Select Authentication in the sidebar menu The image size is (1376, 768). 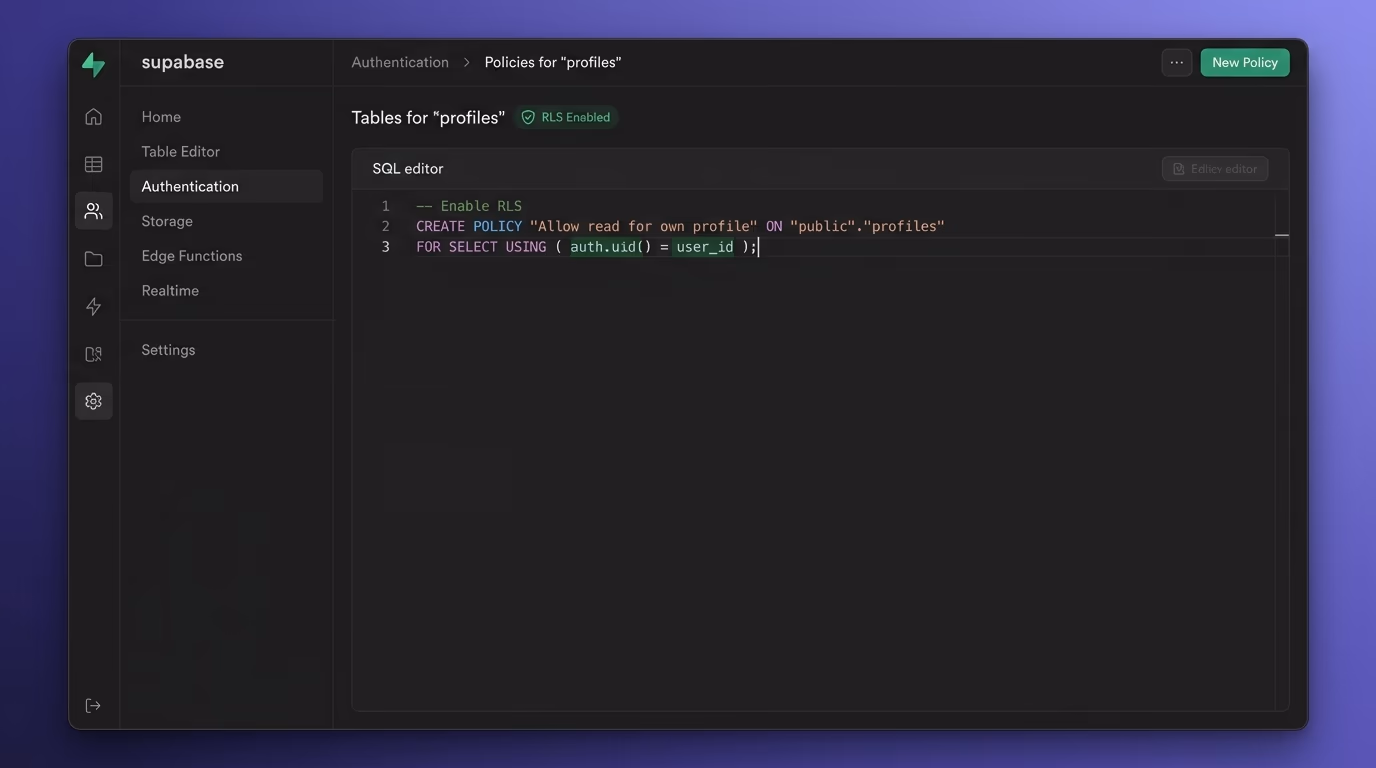[226, 186]
